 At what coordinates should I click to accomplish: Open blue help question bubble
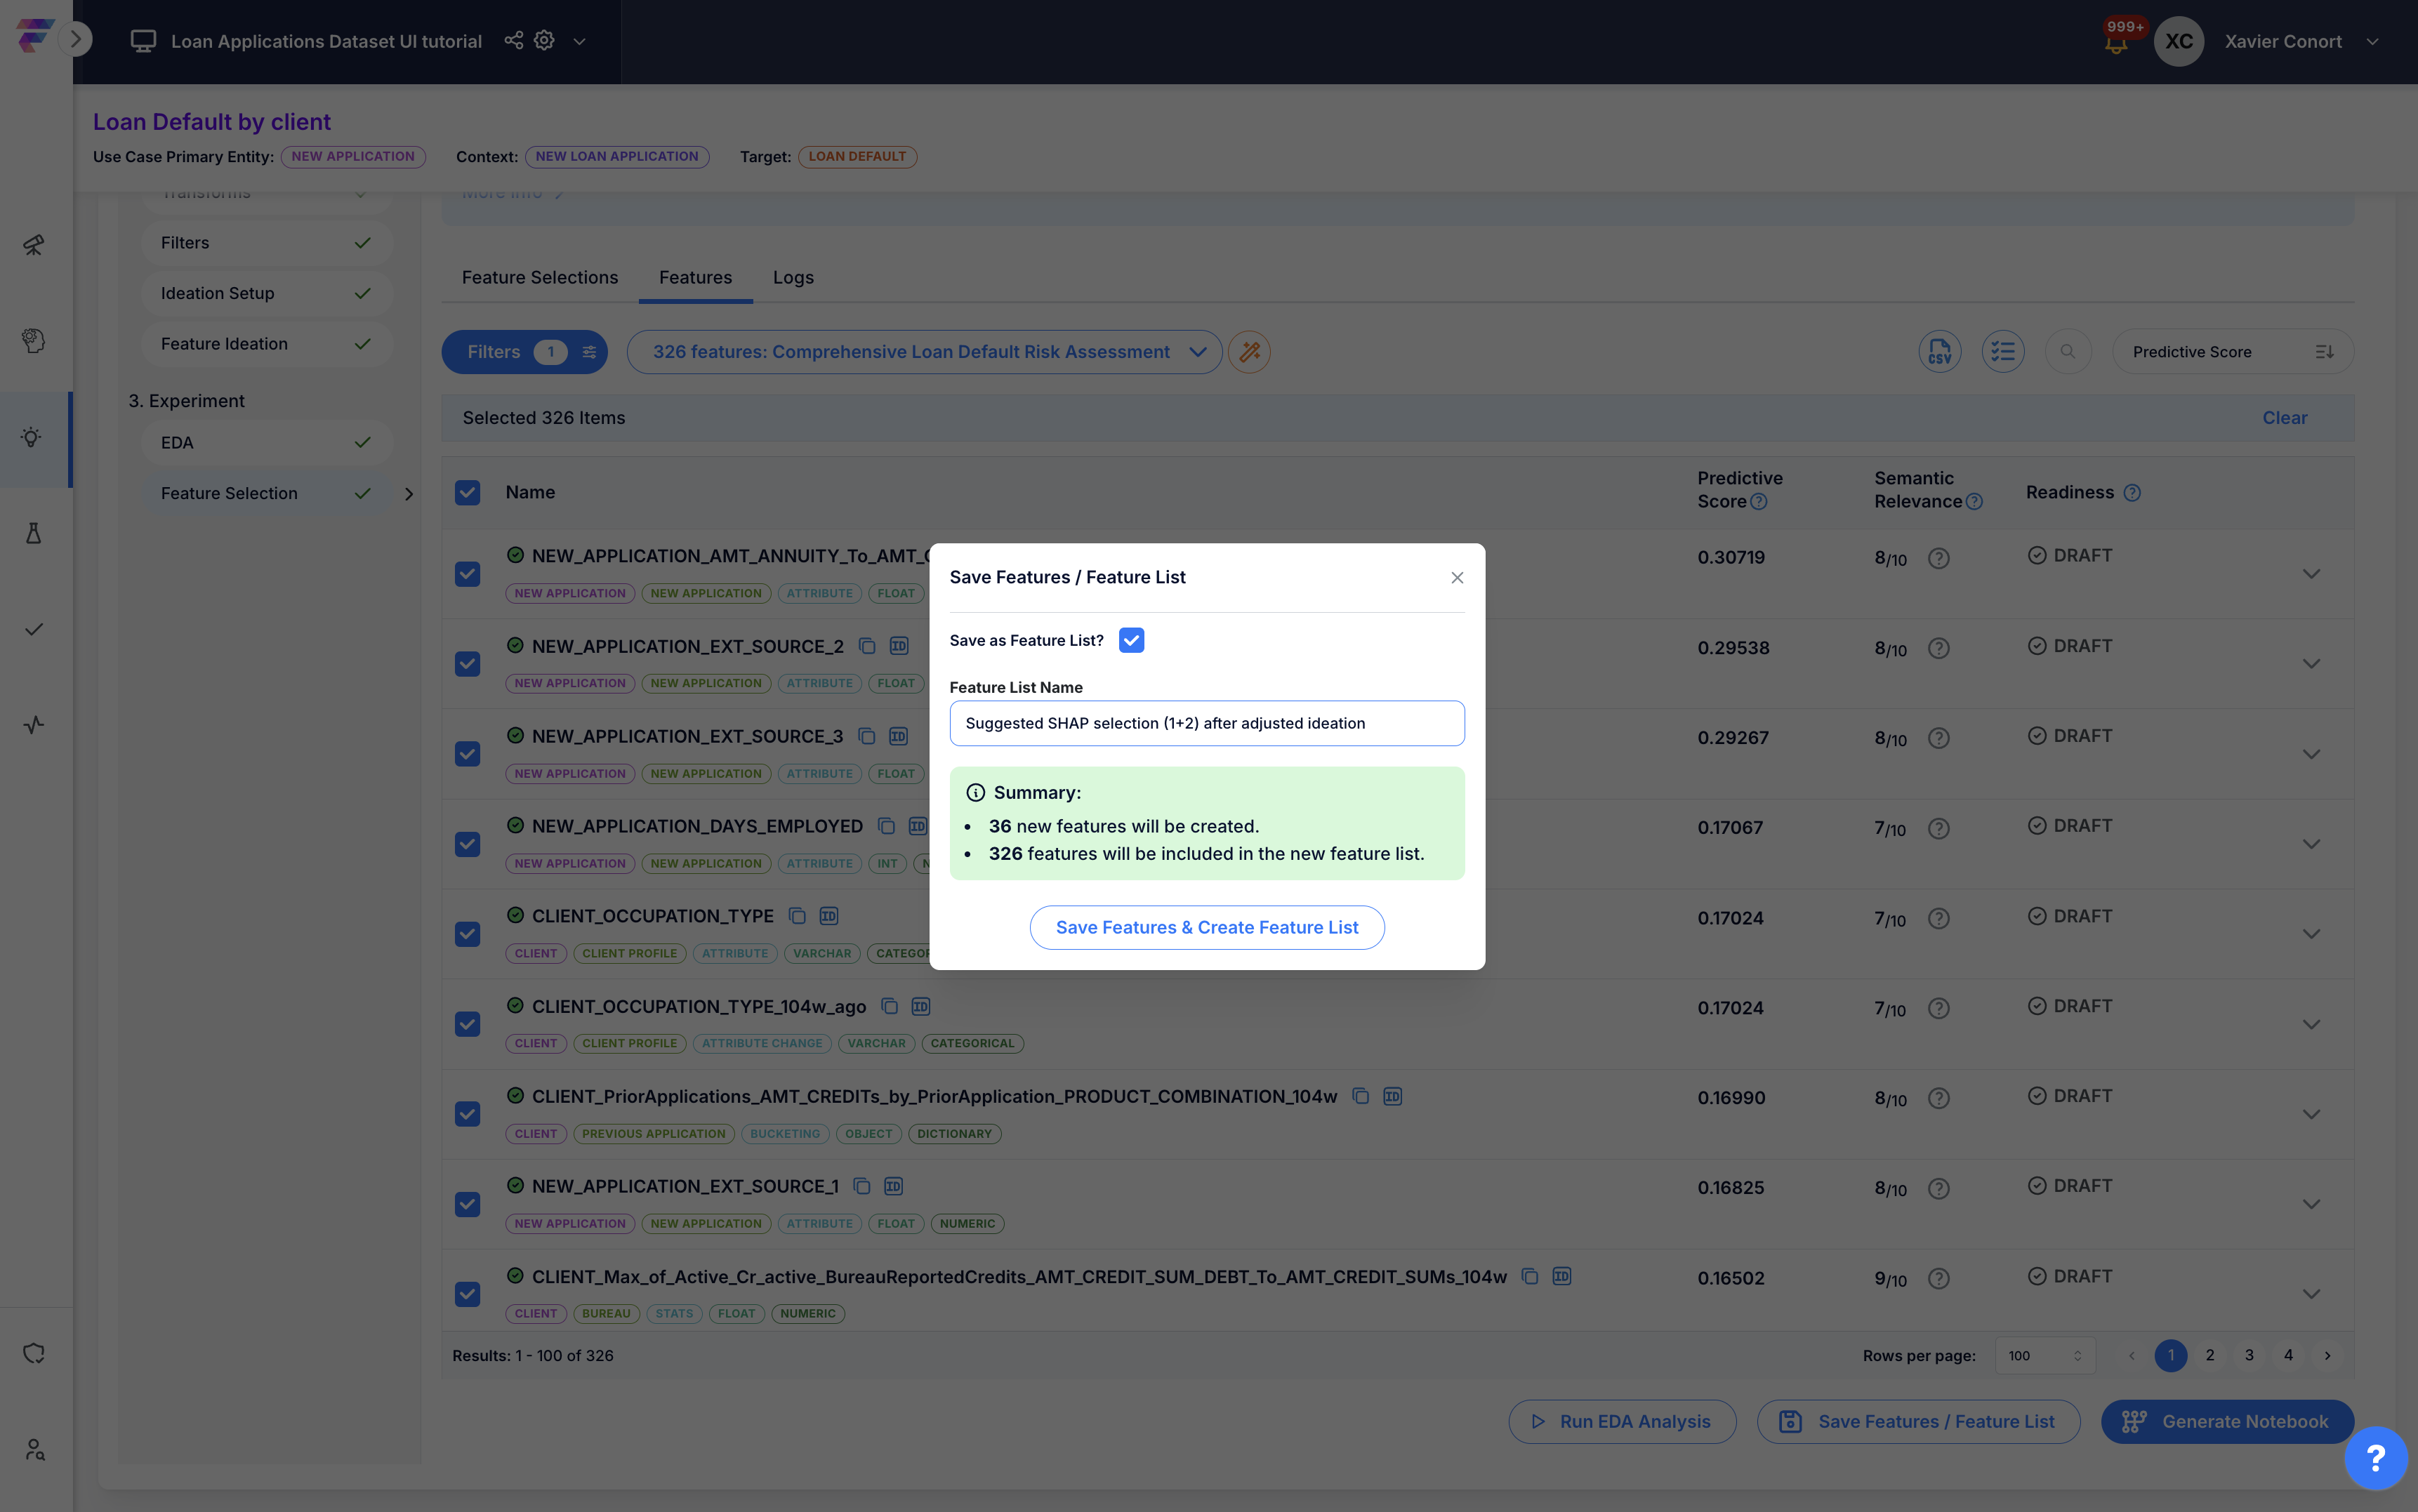(x=2375, y=1458)
